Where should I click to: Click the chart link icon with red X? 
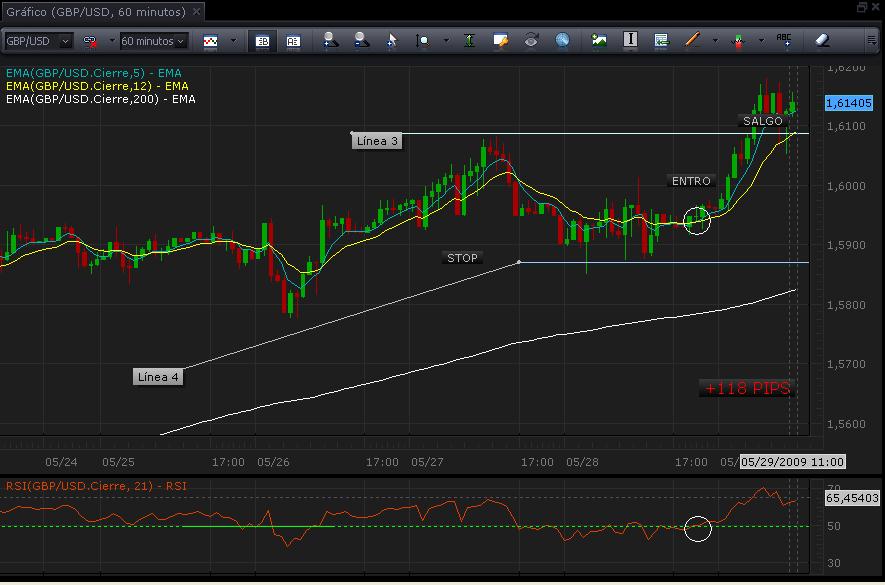[x=90, y=41]
